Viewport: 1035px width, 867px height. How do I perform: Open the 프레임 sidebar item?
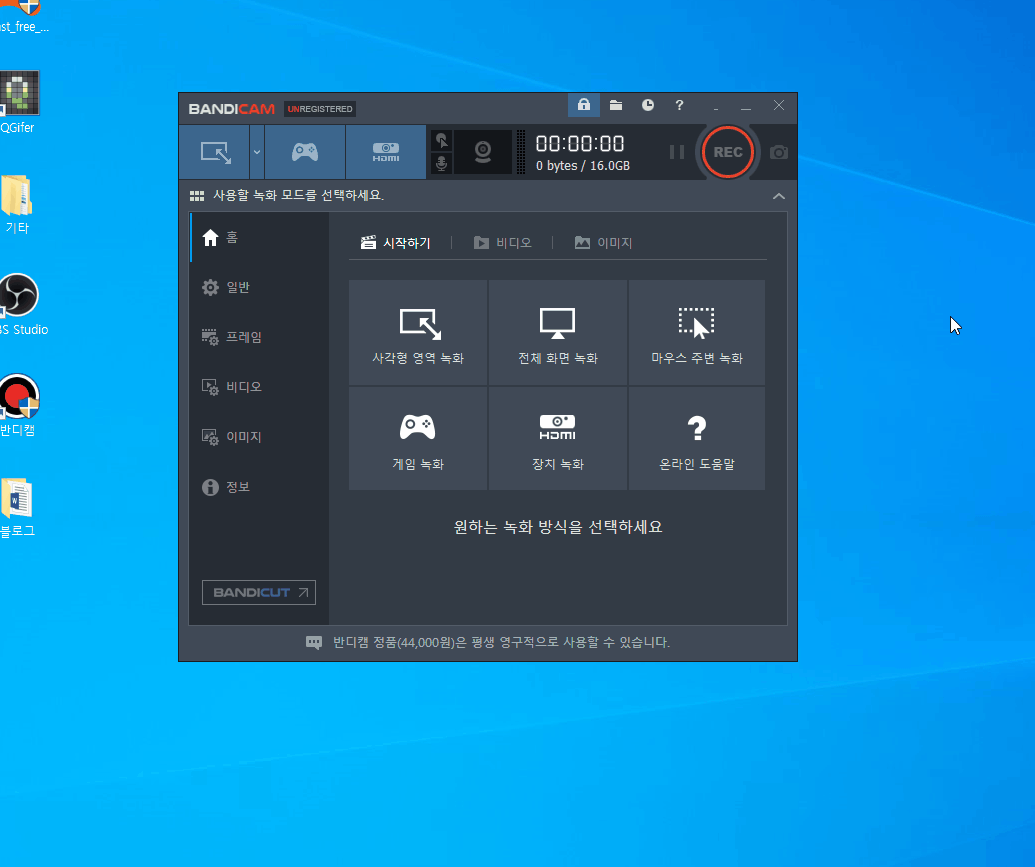click(259, 337)
